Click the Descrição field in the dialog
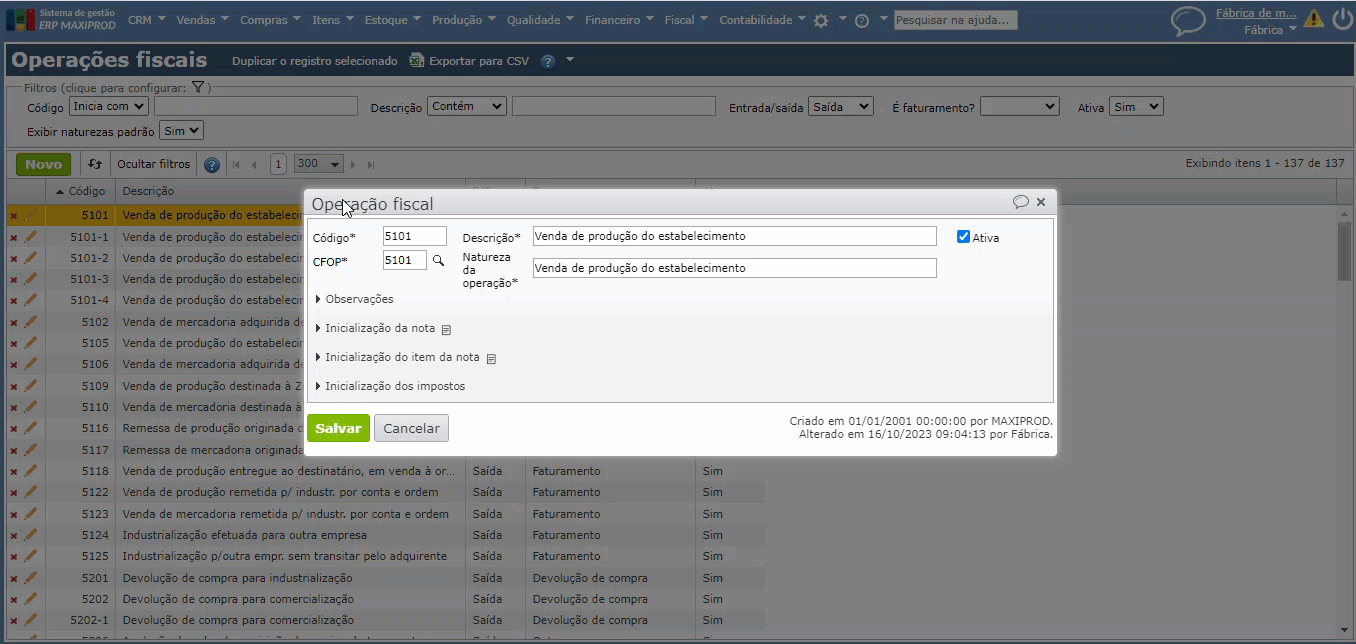This screenshot has width=1356, height=644. click(734, 236)
